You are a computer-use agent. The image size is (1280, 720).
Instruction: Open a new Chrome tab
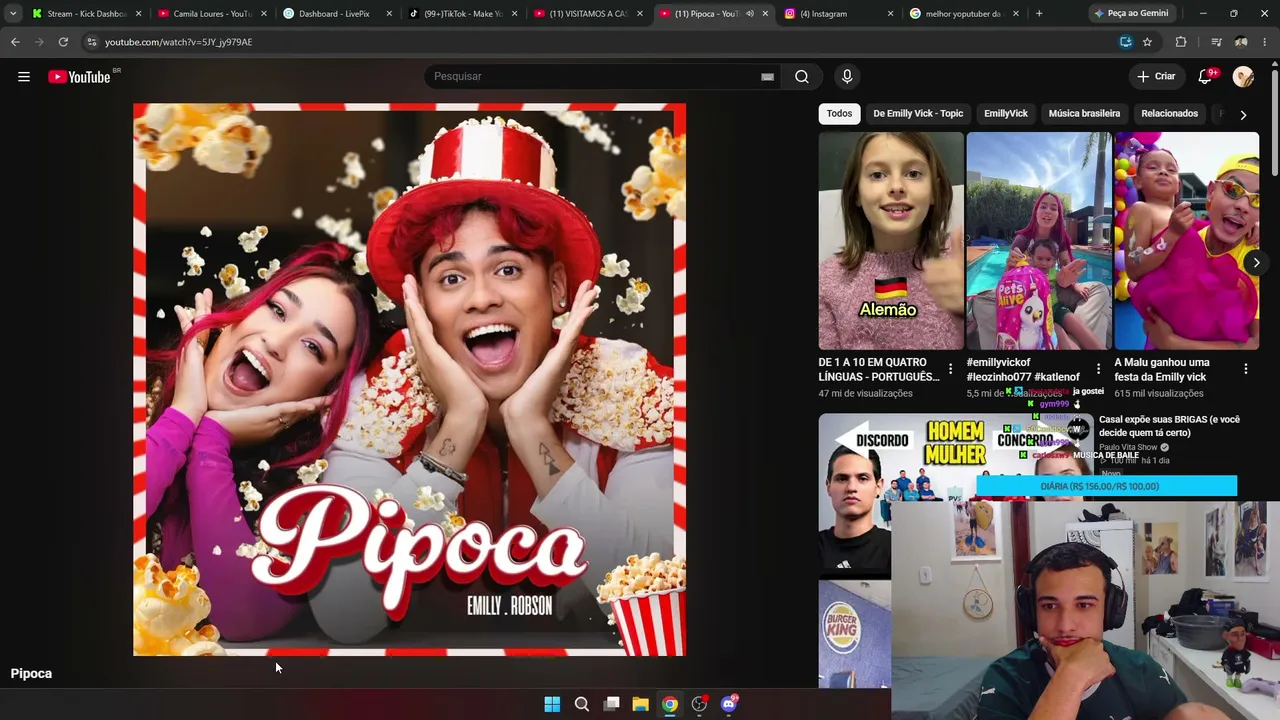tap(1039, 14)
